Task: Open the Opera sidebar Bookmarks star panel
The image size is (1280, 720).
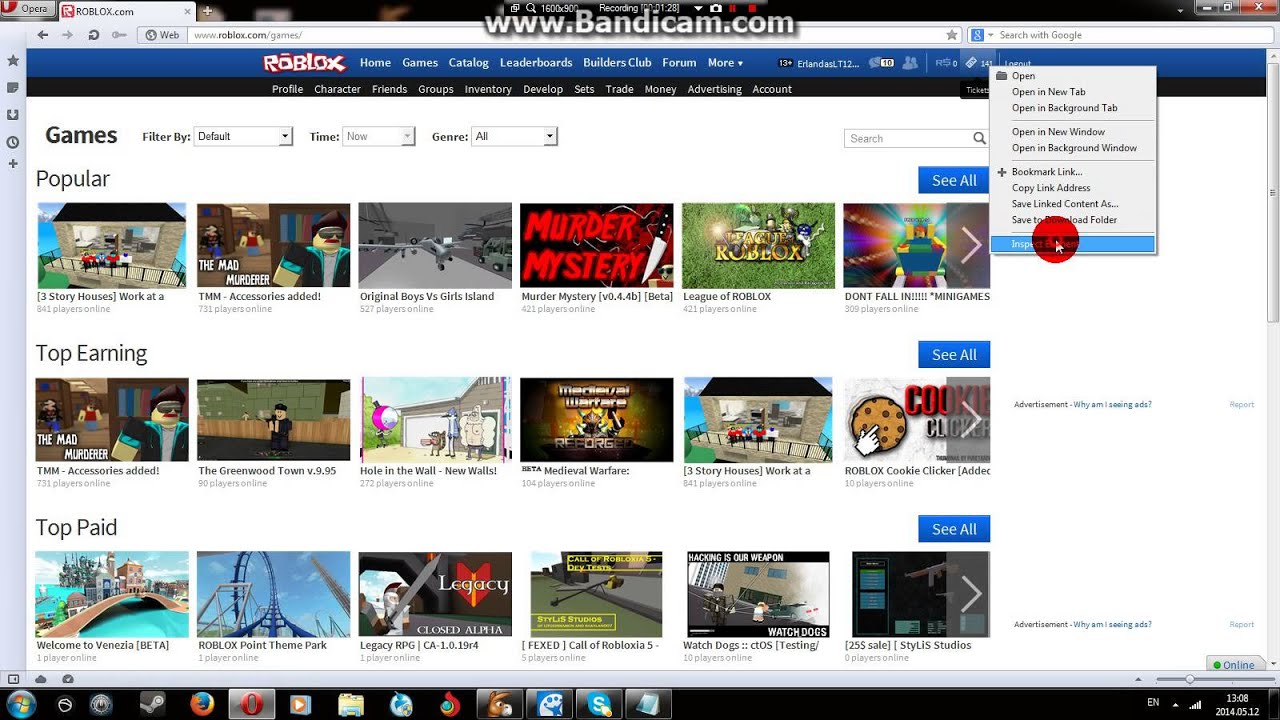Action: (x=13, y=61)
